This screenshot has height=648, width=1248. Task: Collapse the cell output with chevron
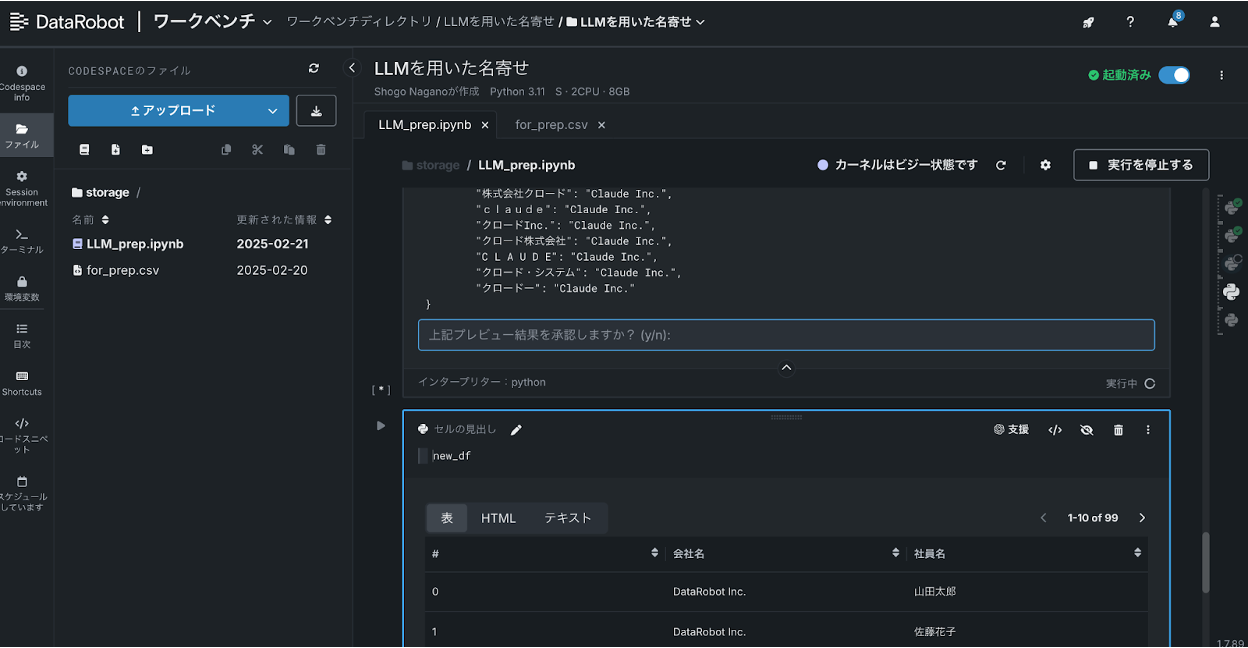click(x=786, y=367)
